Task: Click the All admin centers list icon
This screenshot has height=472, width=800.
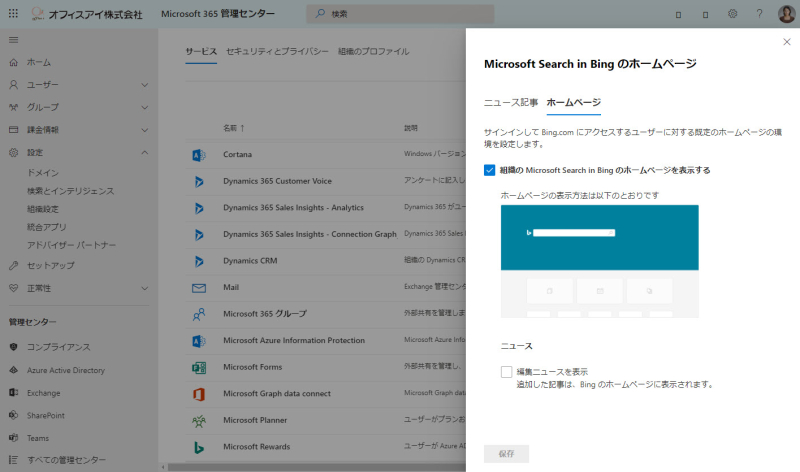Action: click(x=13, y=460)
